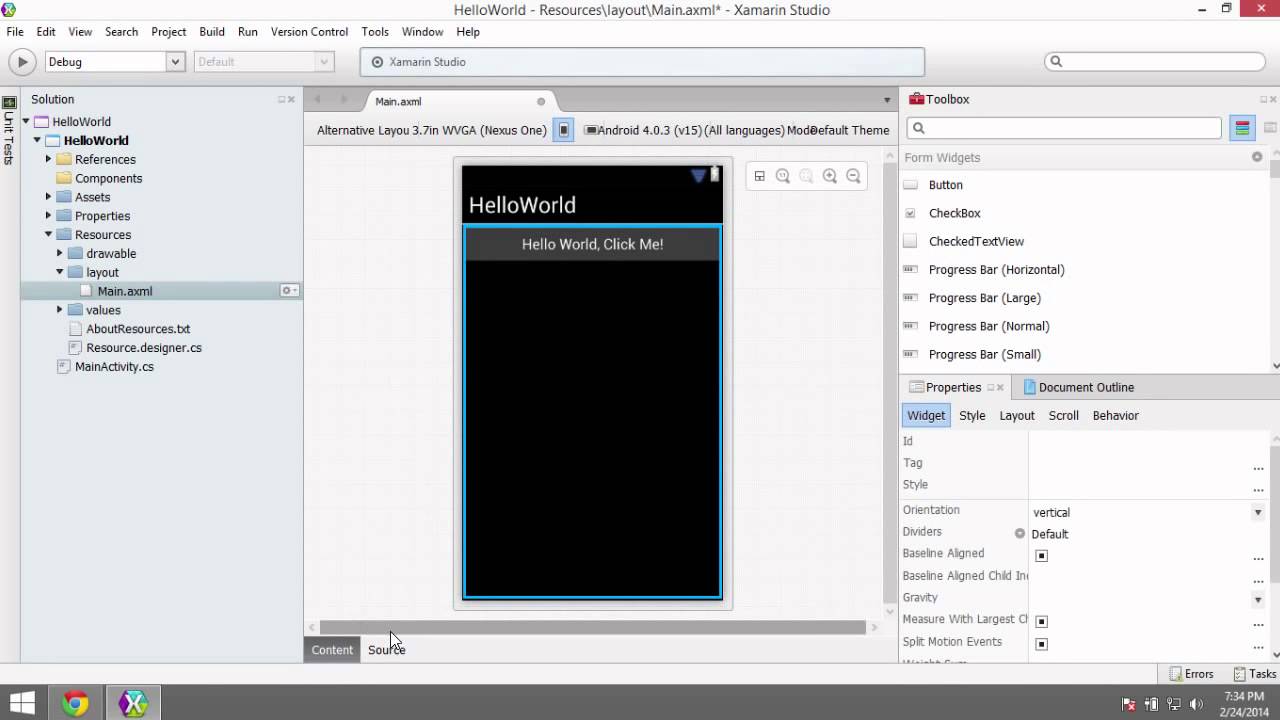Click Chrome icon in Windows taskbar
The width and height of the screenshot is (1280, 720).
(75, 704)
